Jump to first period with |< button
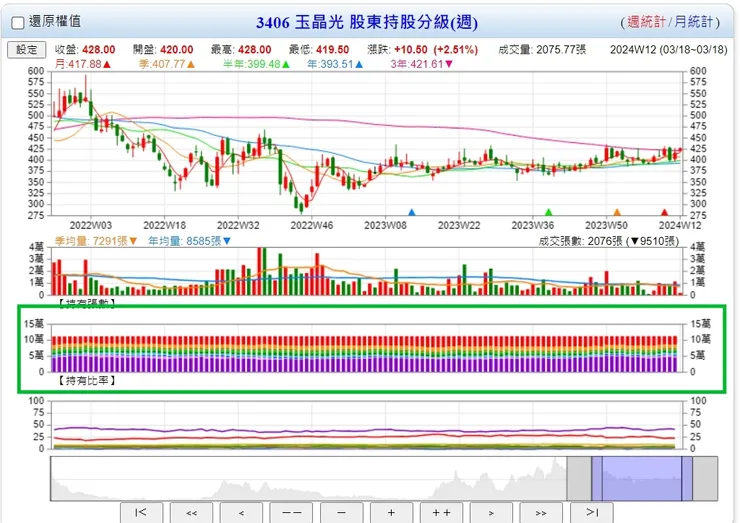This screenshot has height=523, width=740. click(x=141, y=513)
